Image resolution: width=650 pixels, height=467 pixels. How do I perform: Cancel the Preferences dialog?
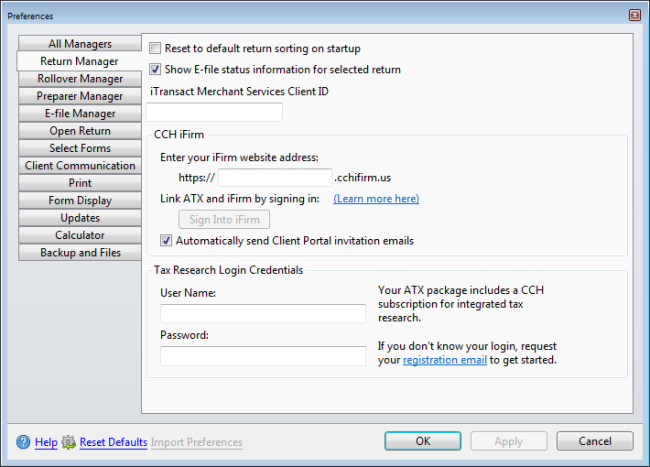(x=595, y=441)
